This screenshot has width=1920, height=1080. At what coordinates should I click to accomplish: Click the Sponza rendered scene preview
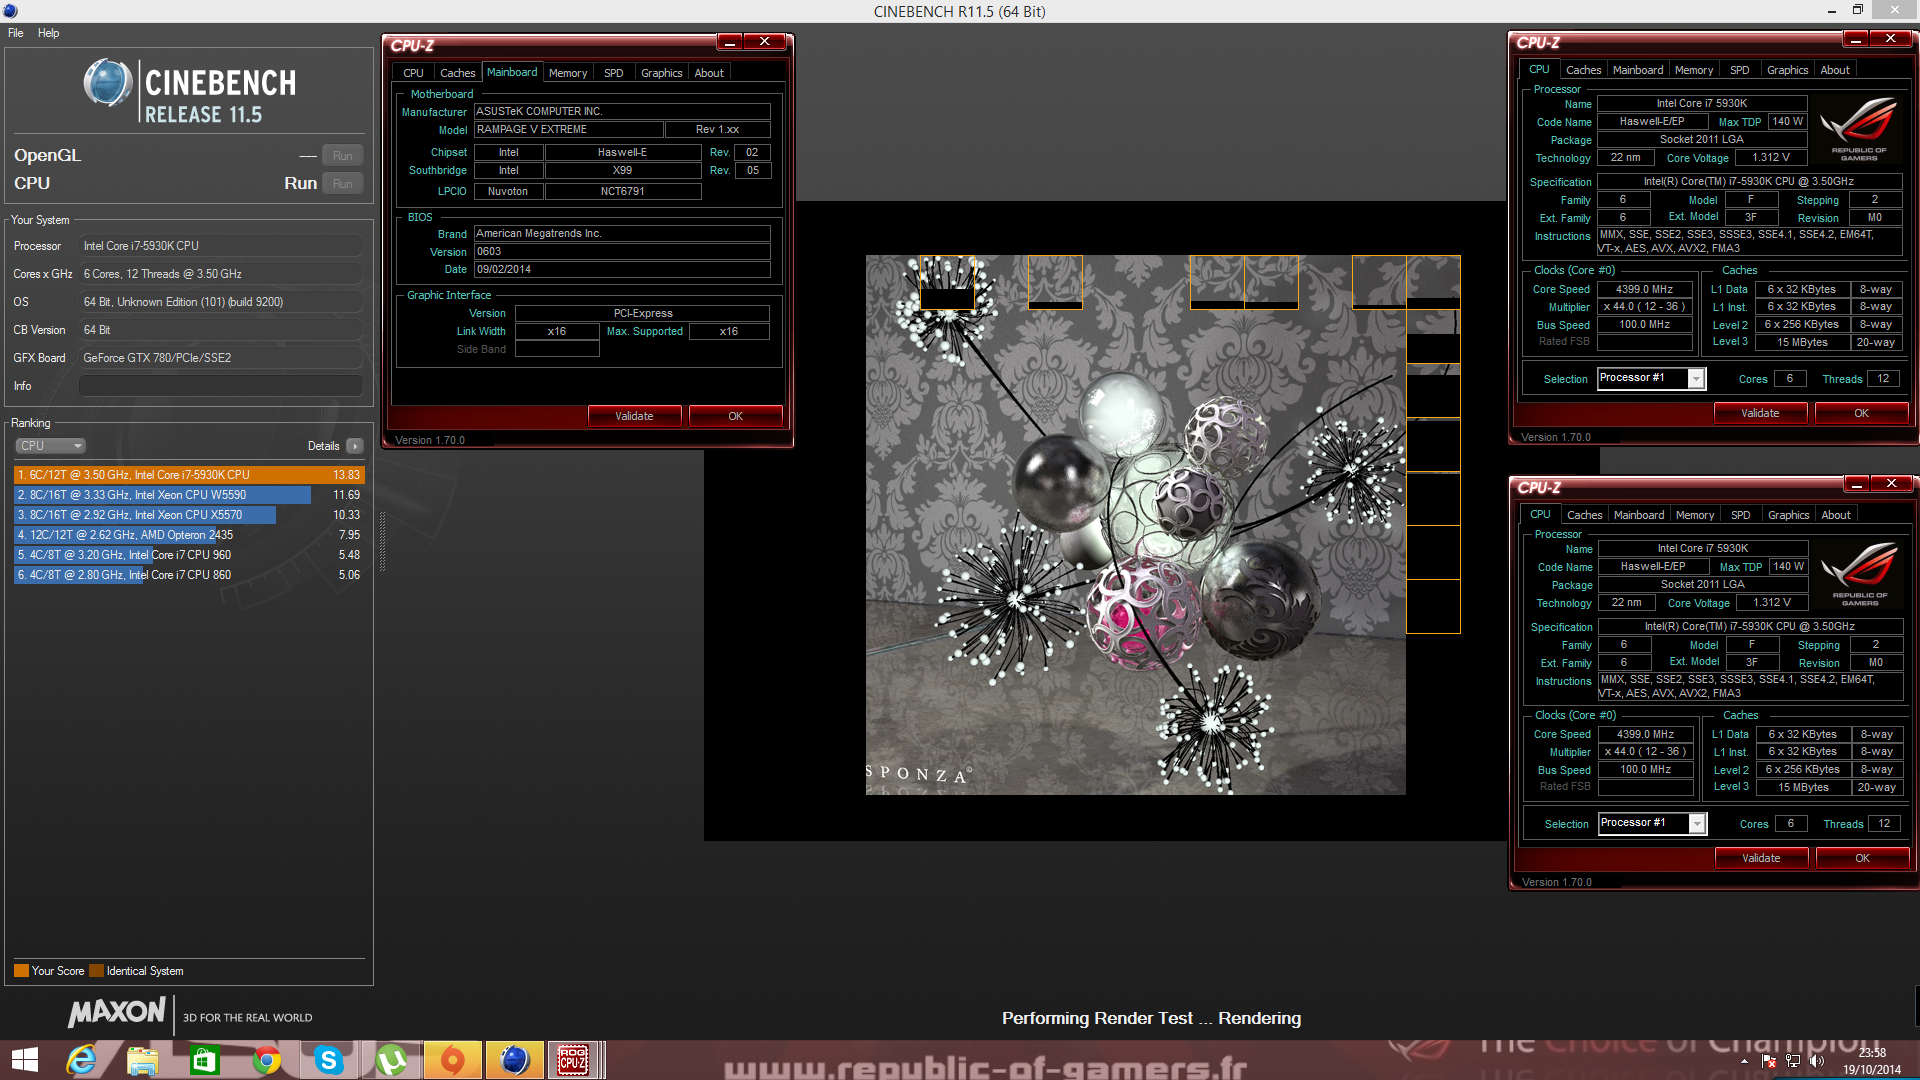1135,525
